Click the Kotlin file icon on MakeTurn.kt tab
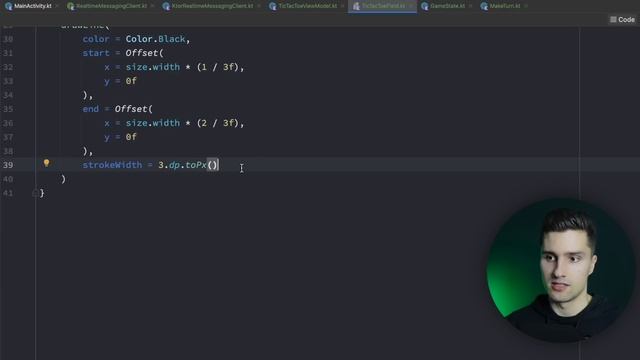 484,6
